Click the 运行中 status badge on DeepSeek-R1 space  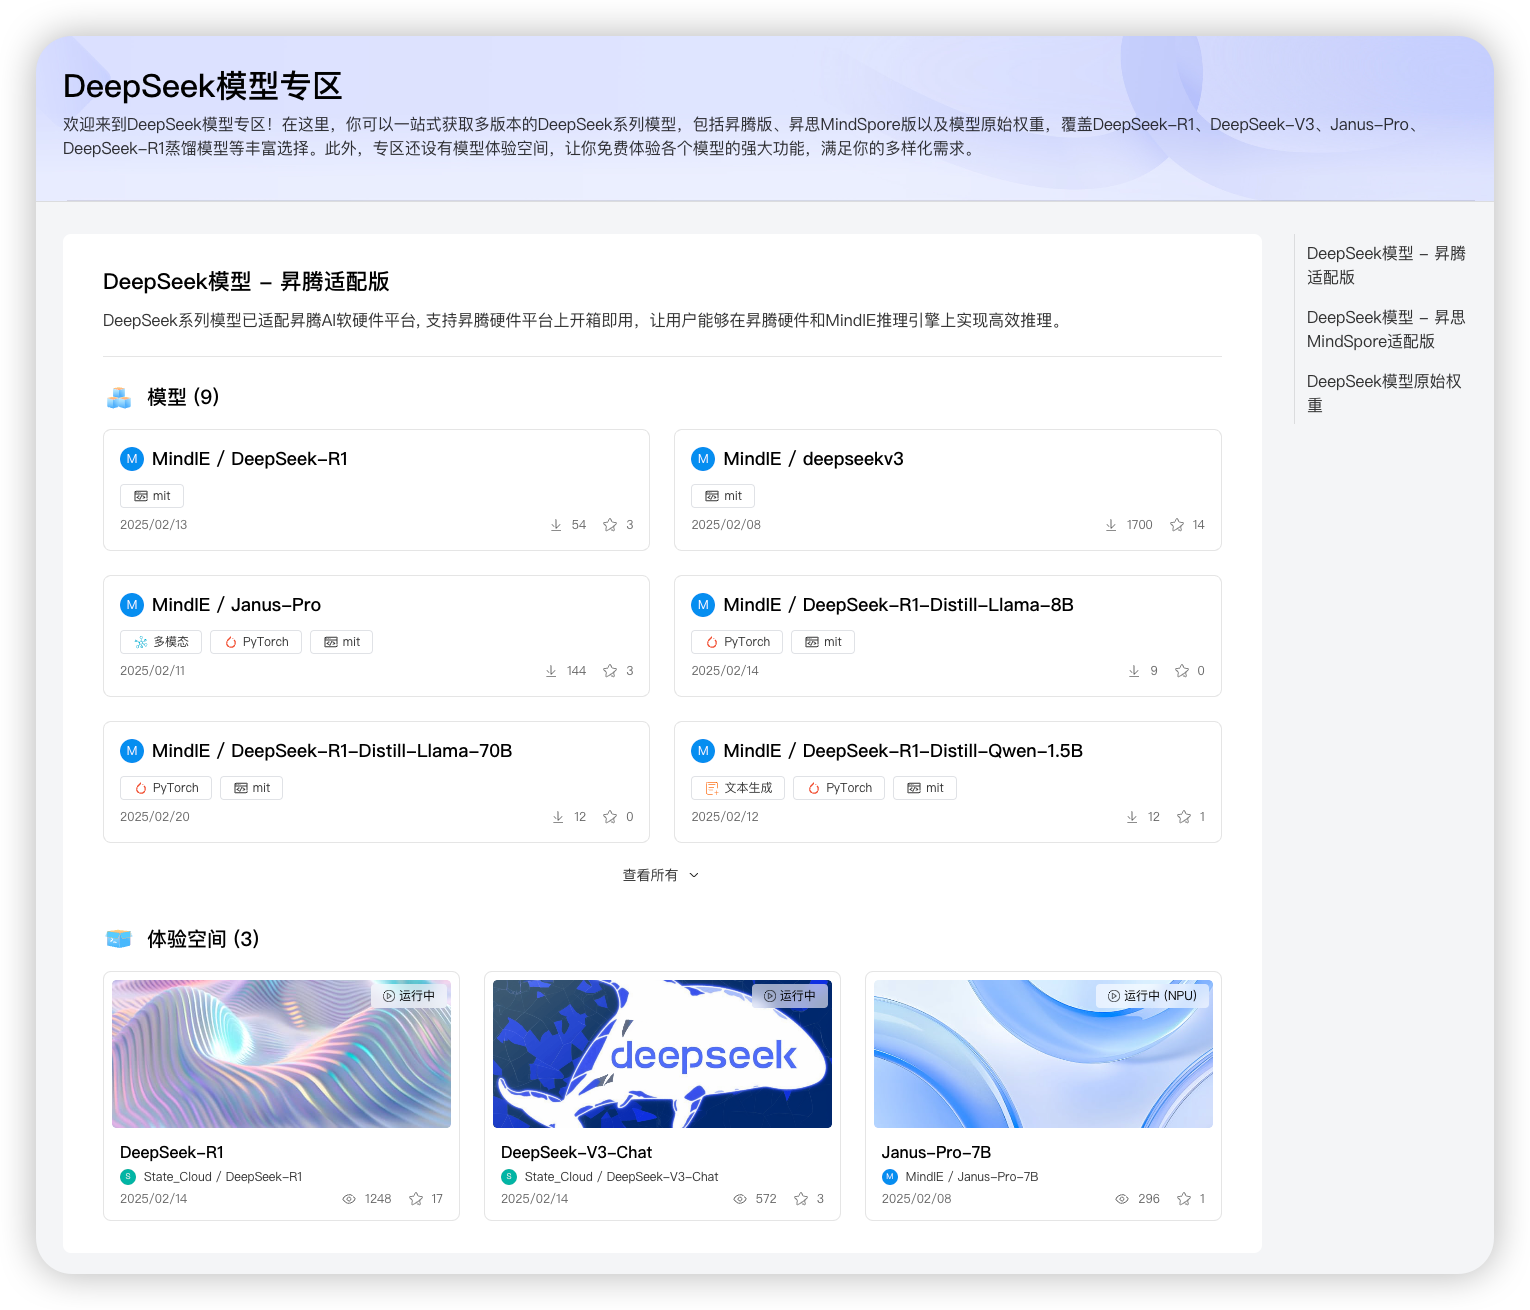pyautogui.click(x=410, y=995)
